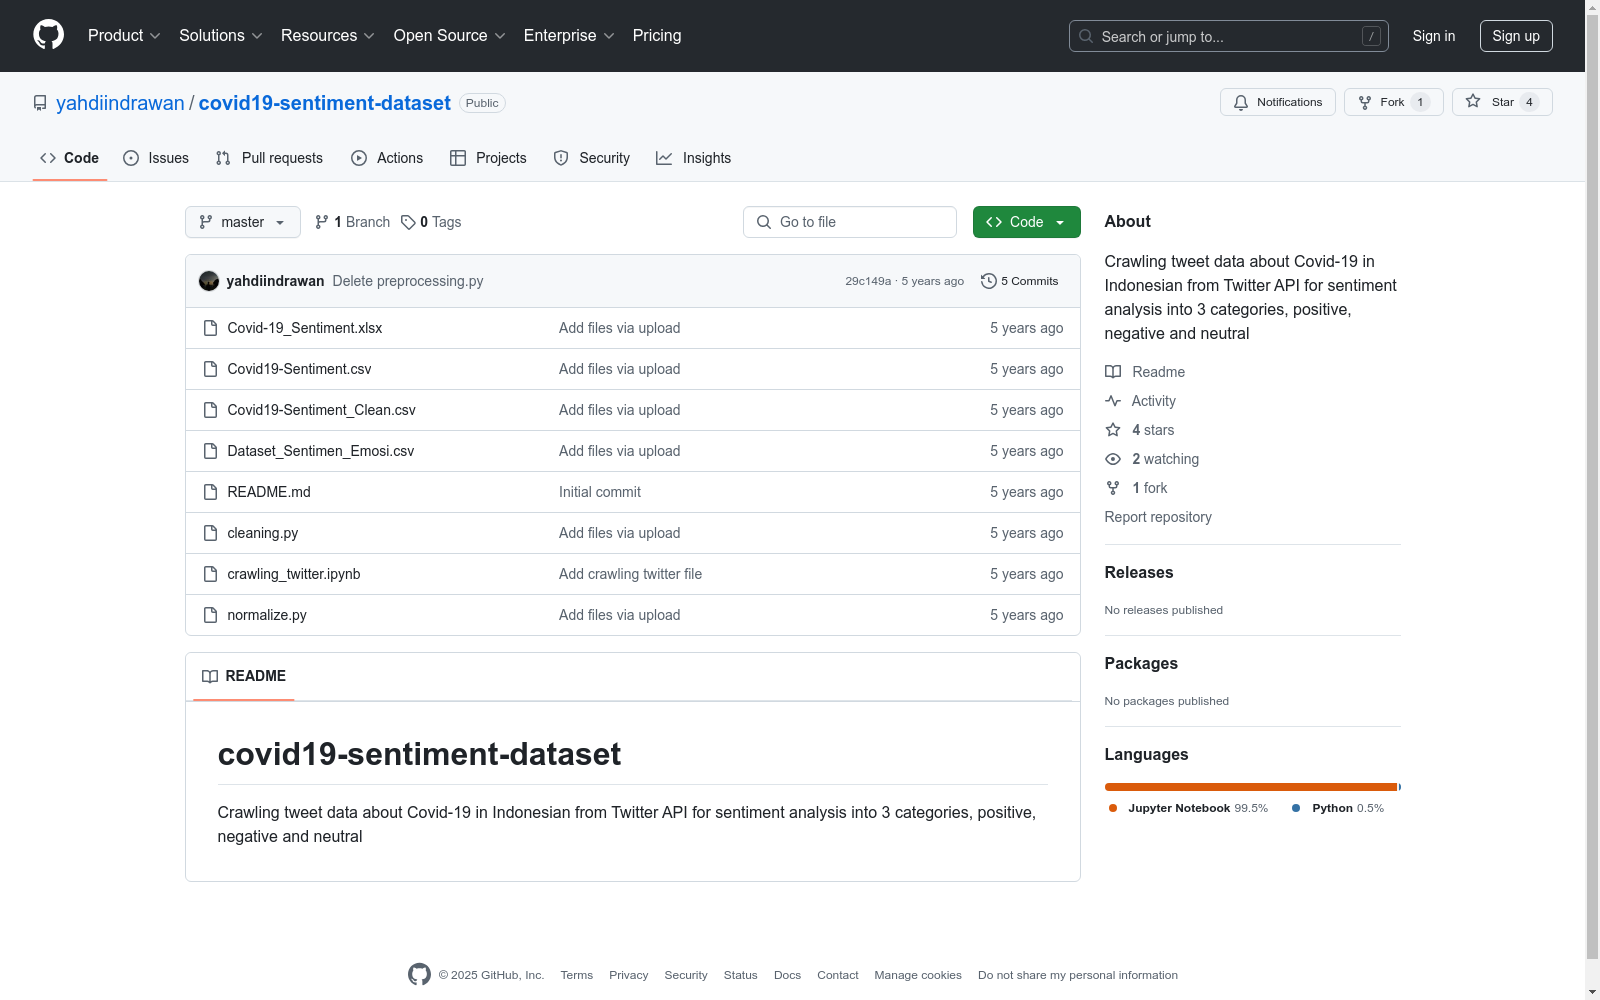Click the Sign up button

pos(1516,36)
